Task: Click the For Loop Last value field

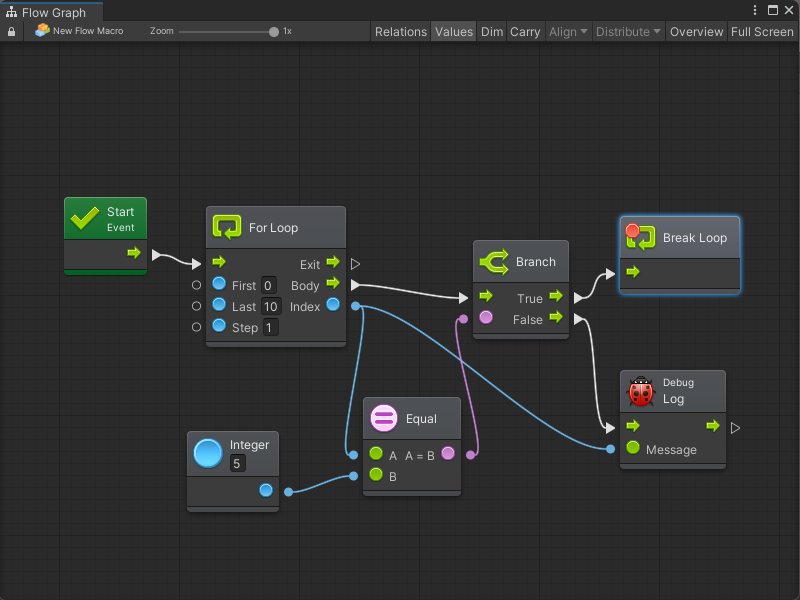Action: [x=271, y=307]
